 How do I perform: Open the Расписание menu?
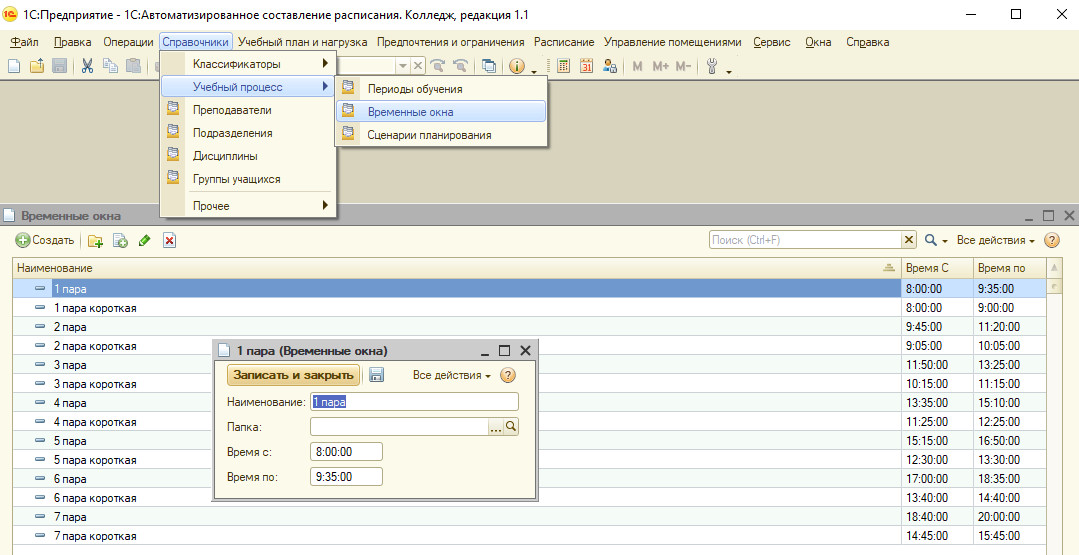(564, 42)
